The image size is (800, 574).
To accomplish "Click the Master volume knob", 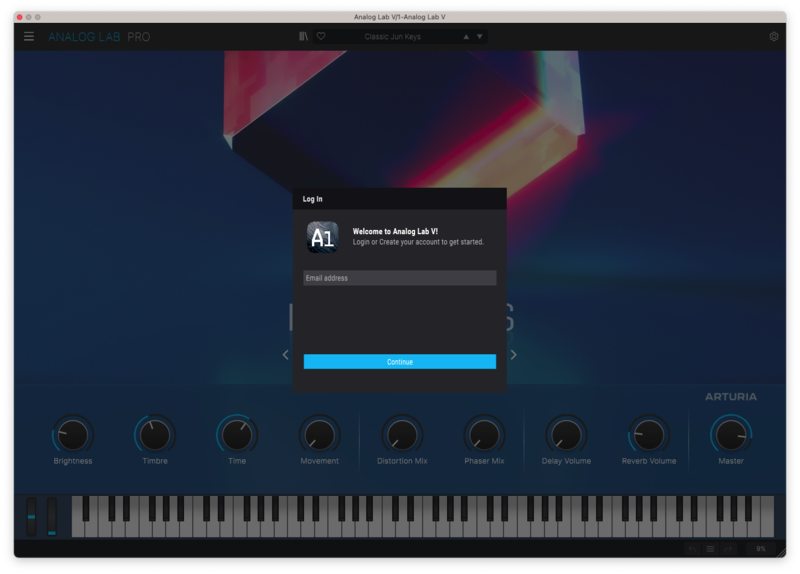I will click(x=731, y=435).
